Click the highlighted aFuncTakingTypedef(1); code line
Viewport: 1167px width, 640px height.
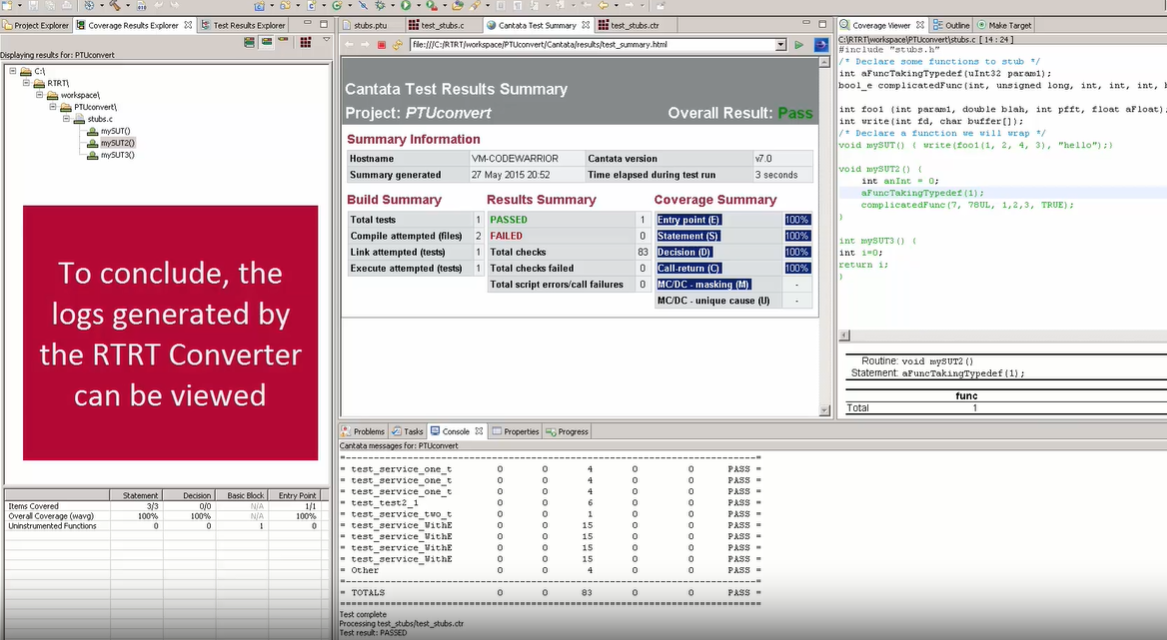click(x=922, y=193)
